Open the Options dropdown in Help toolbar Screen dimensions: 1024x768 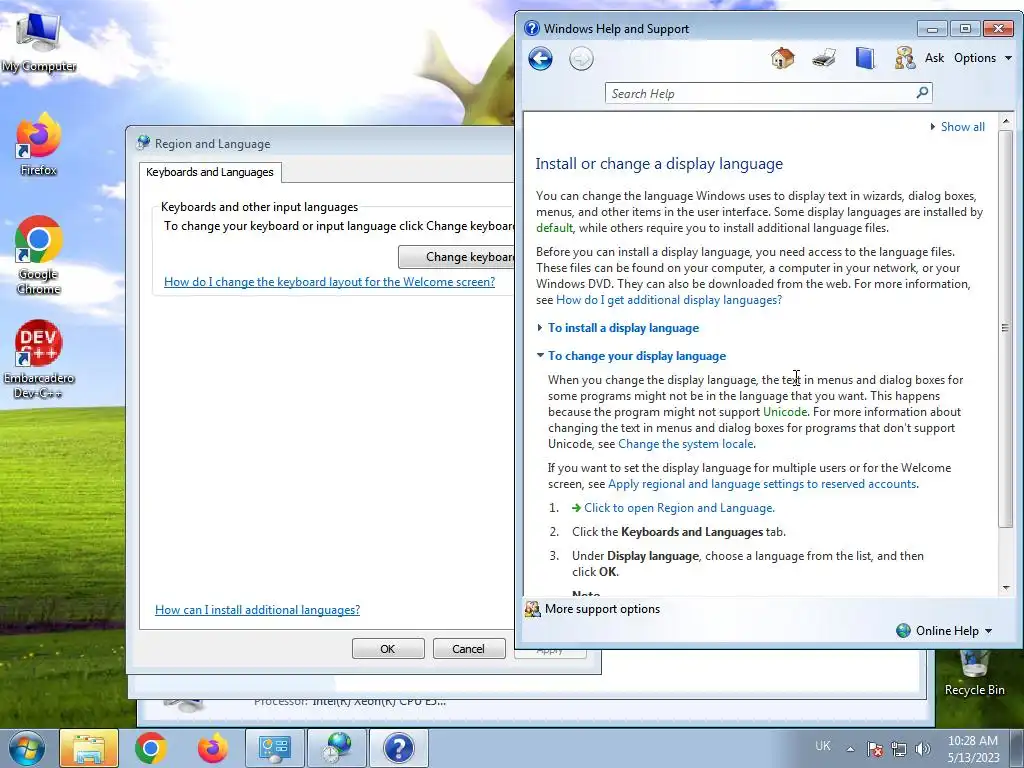tap(982, 58)
